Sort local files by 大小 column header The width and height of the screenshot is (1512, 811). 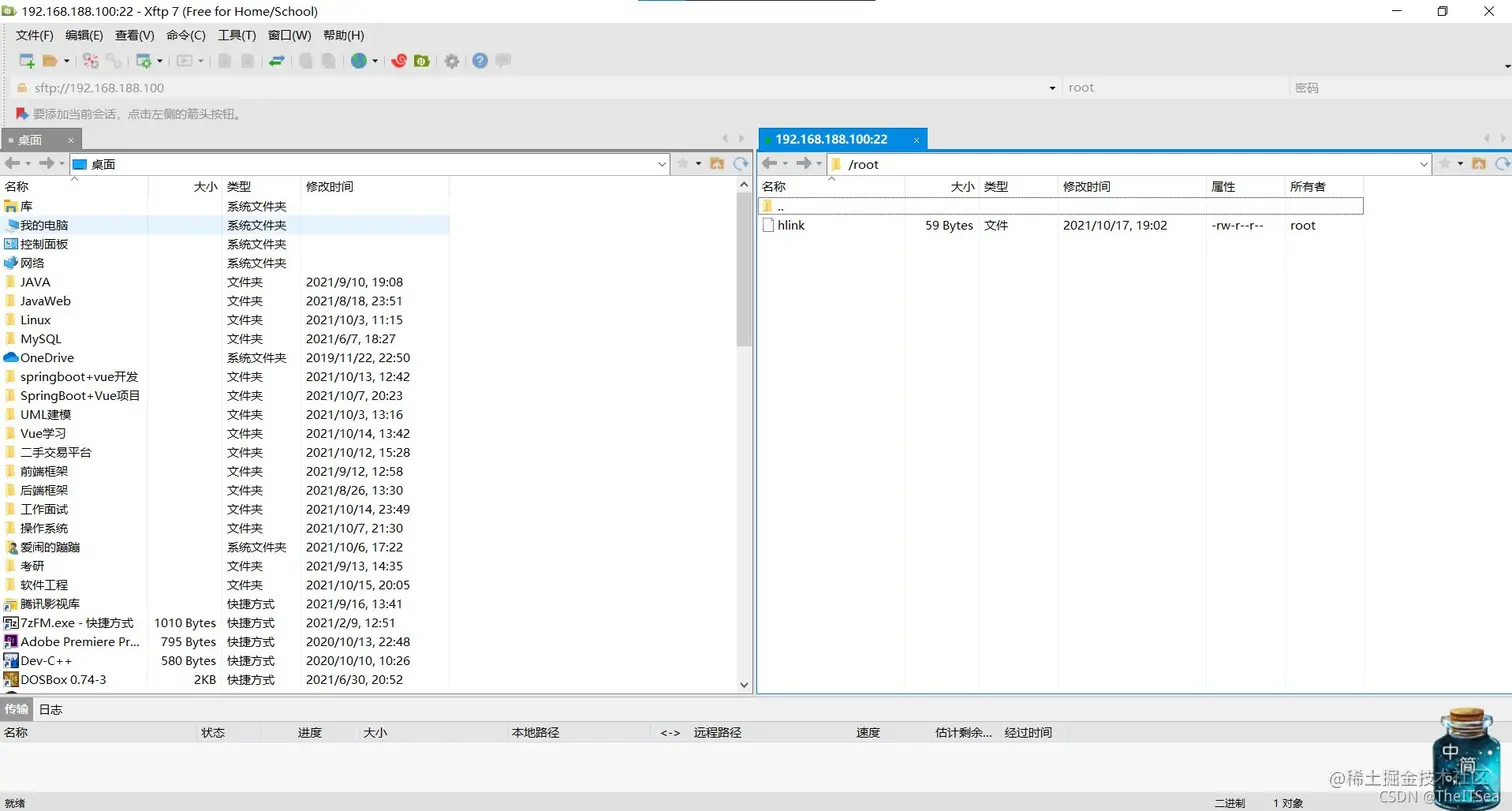click(x=184, y=187)
